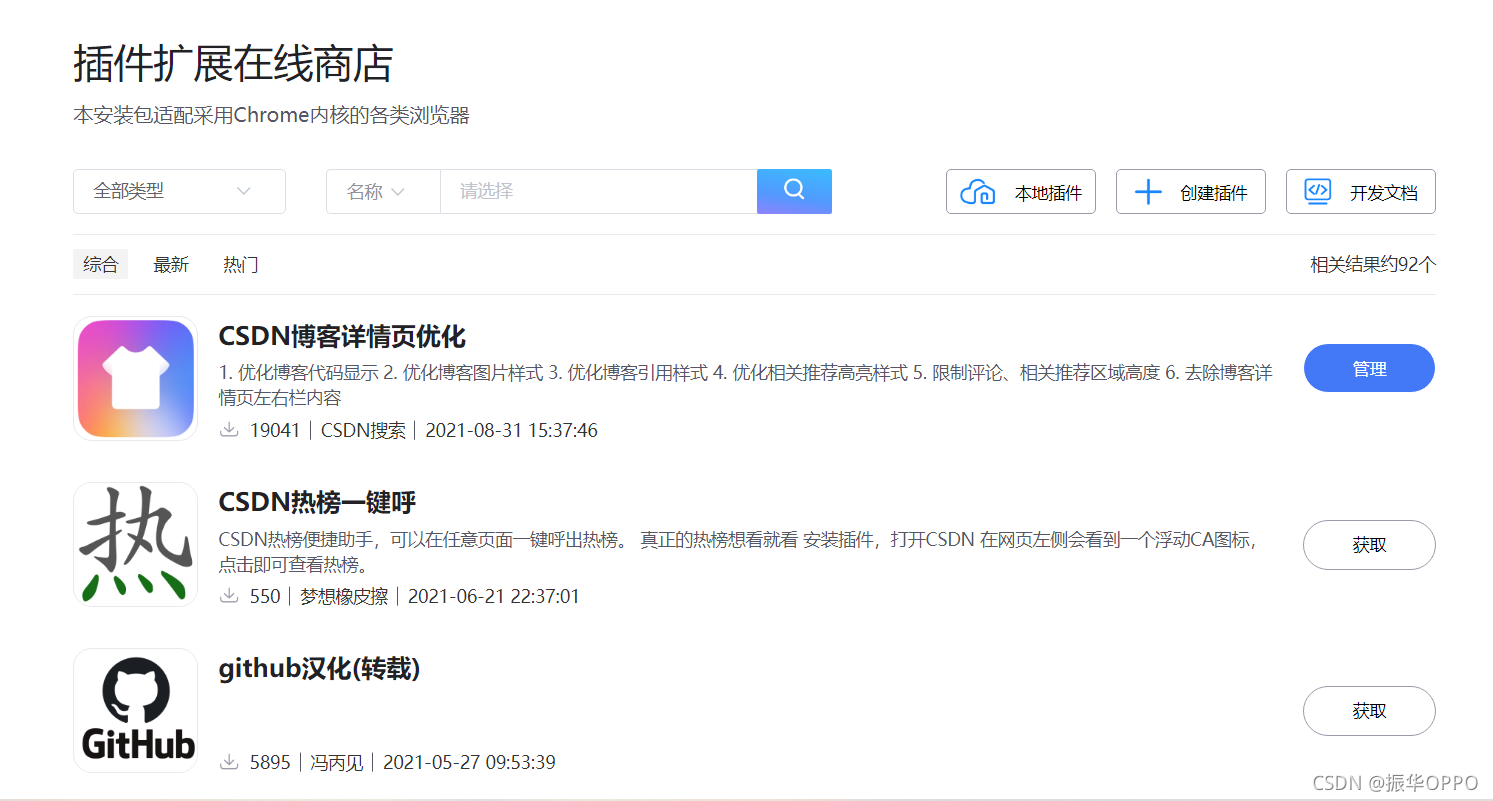1493x801 pixels.
Task: Open the GitHub汉化 plugin logo
Action: tap(136, 711)
